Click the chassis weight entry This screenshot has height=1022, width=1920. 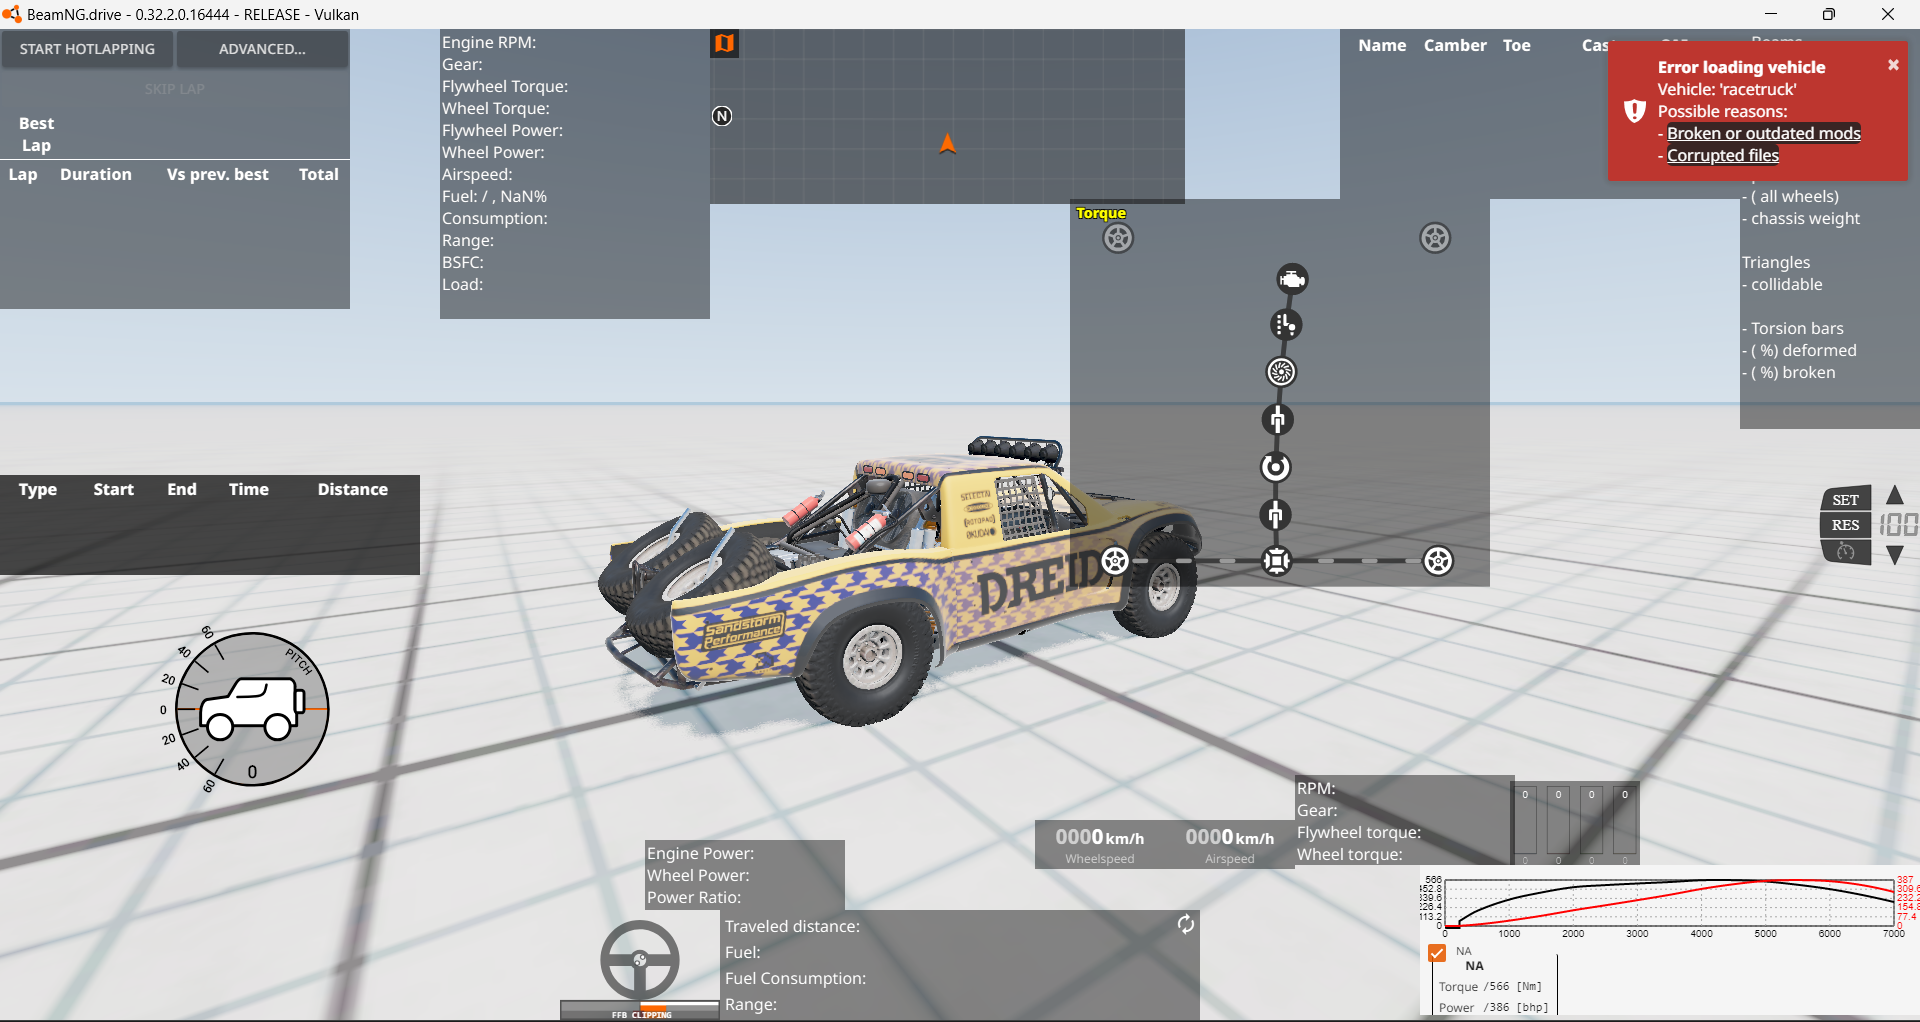click(1801, 218)
